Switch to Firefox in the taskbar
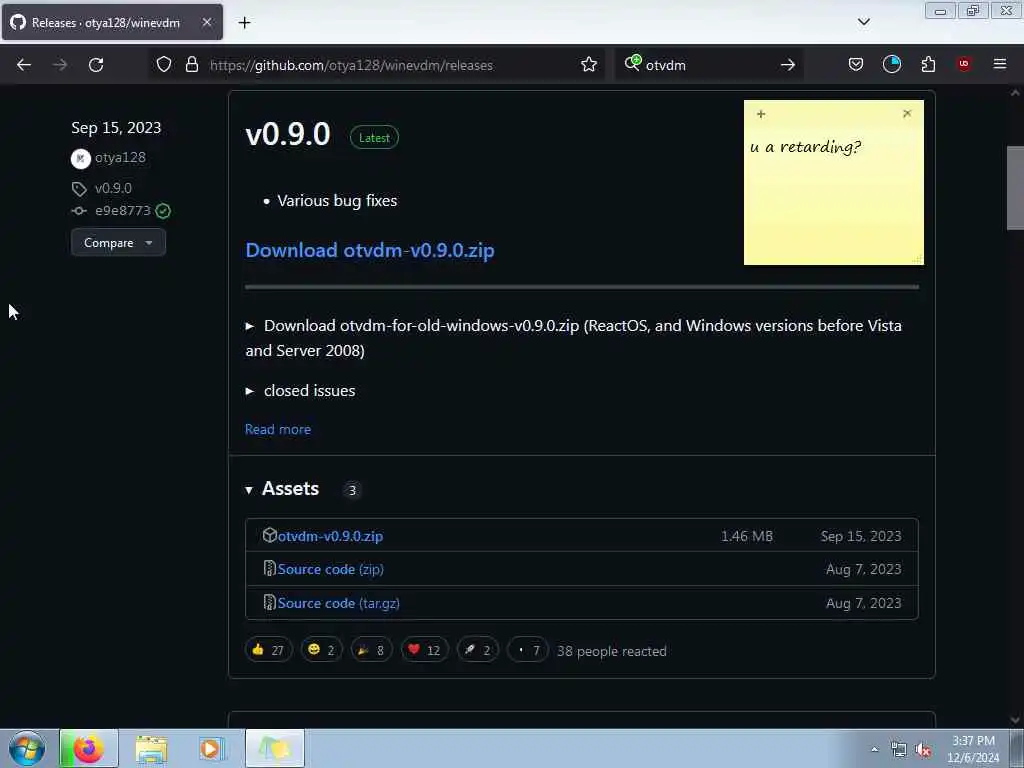1024x768 pixels. (89, 748)
